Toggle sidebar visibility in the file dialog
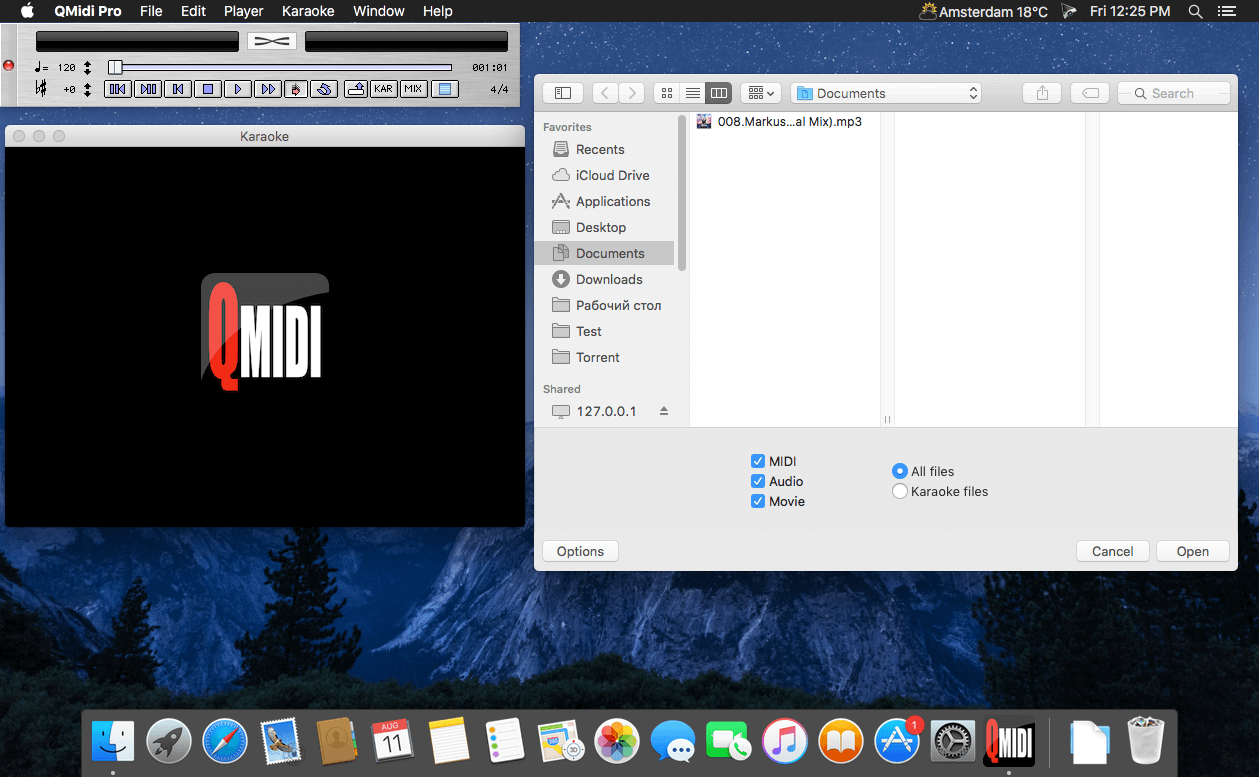 (563, 93)
